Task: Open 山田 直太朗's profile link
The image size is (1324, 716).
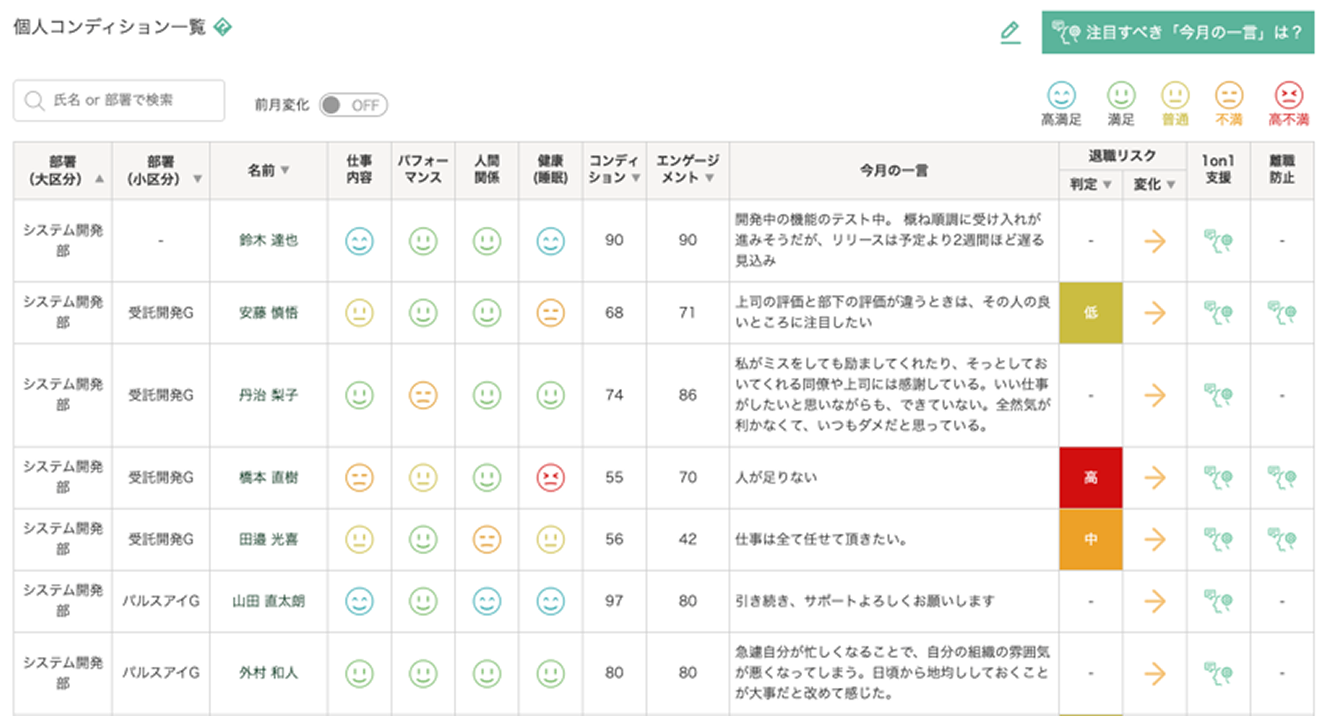Action: pos(268,601)
